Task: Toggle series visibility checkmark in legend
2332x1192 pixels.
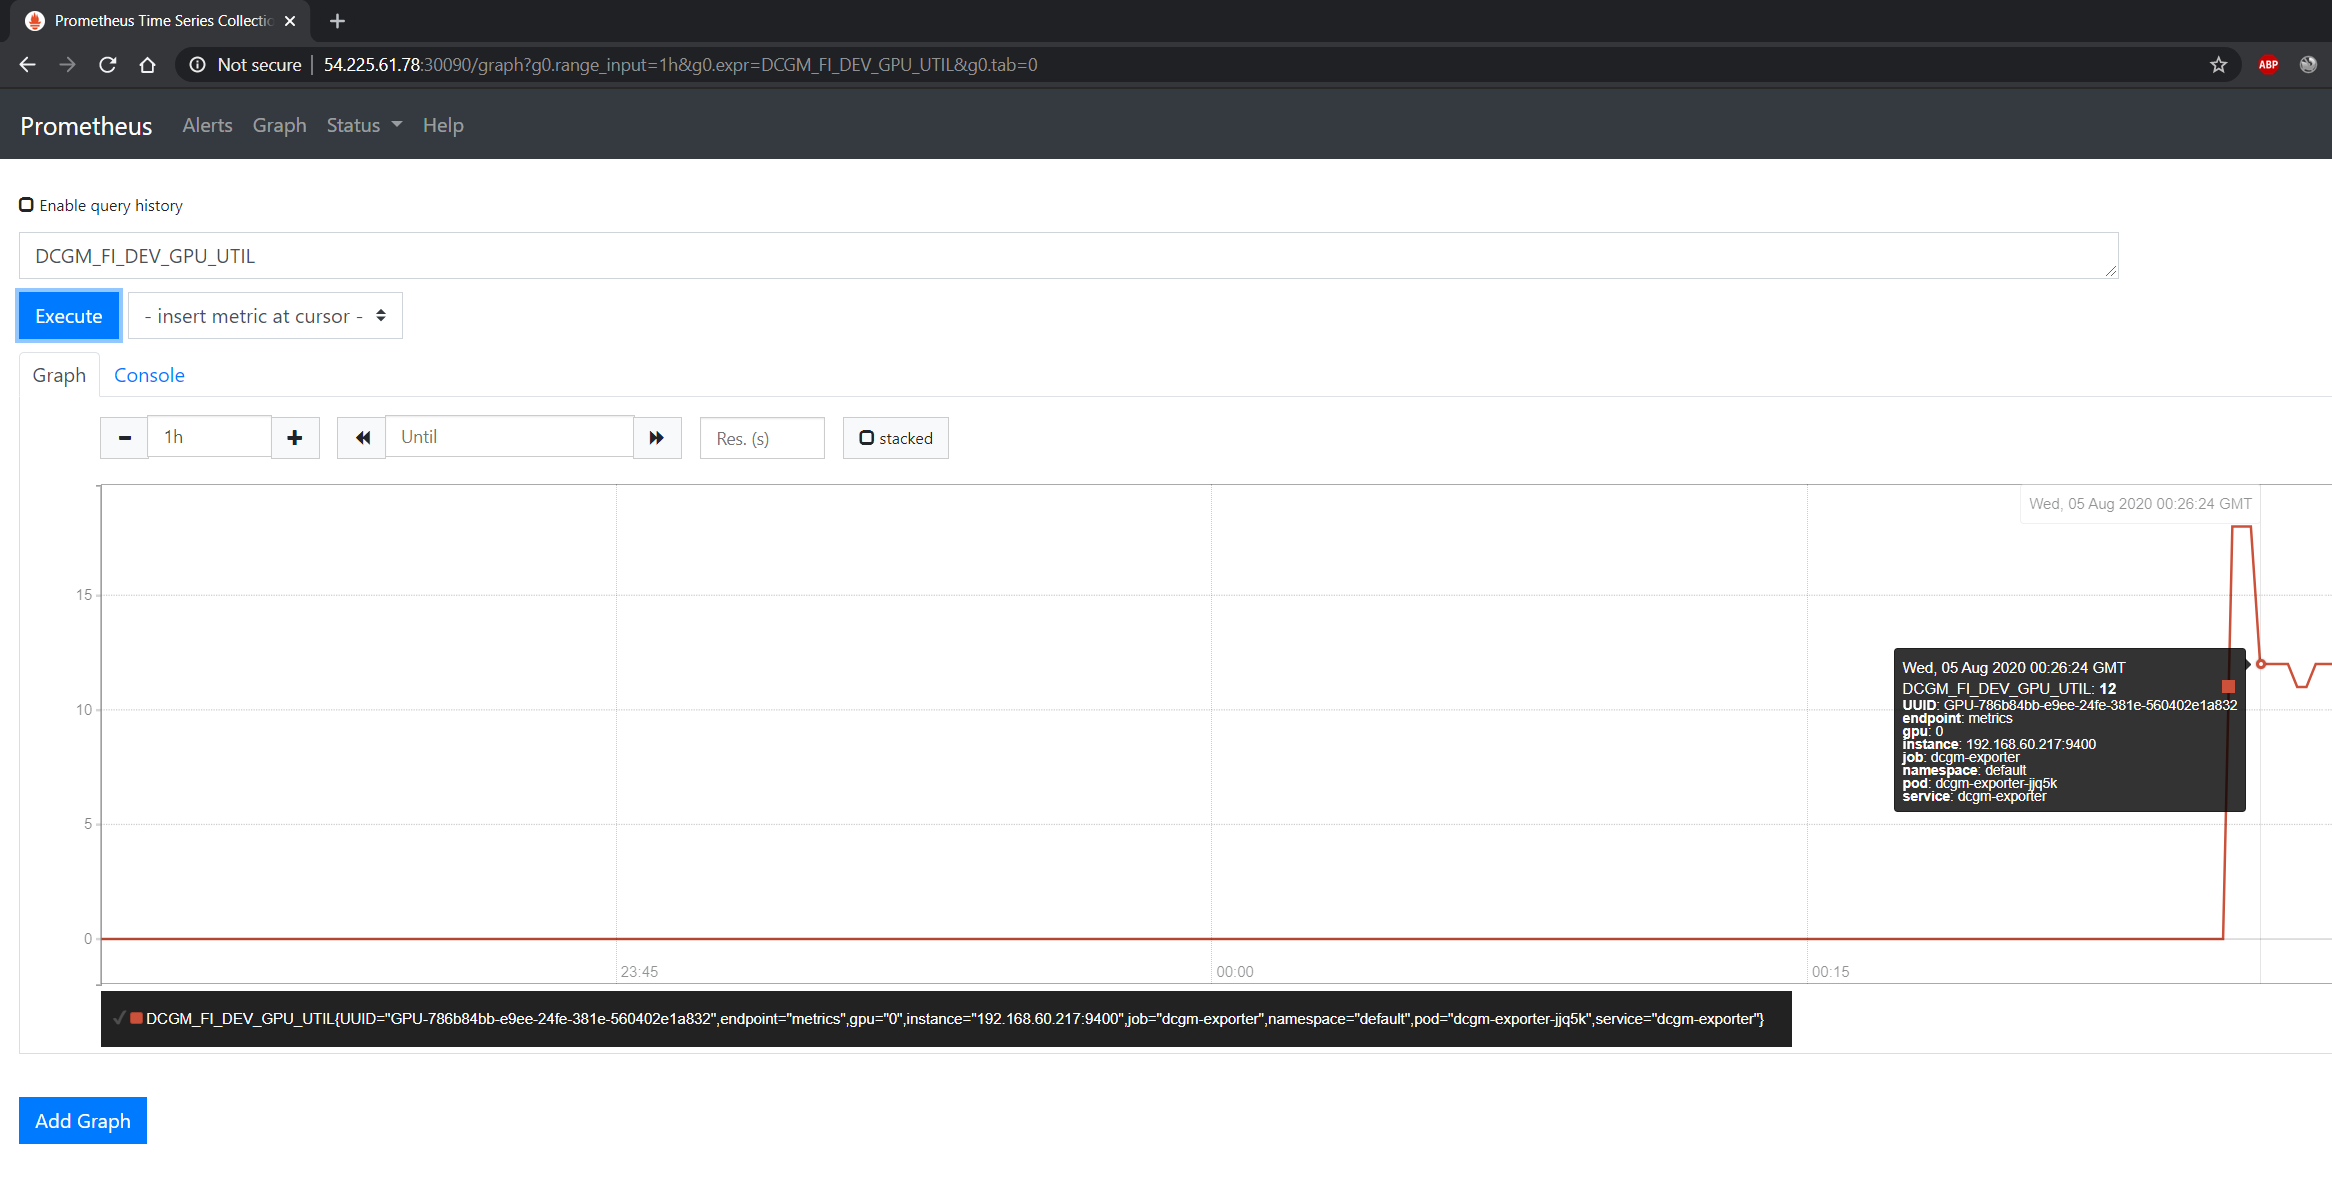Action: (x=119, y=1018)
